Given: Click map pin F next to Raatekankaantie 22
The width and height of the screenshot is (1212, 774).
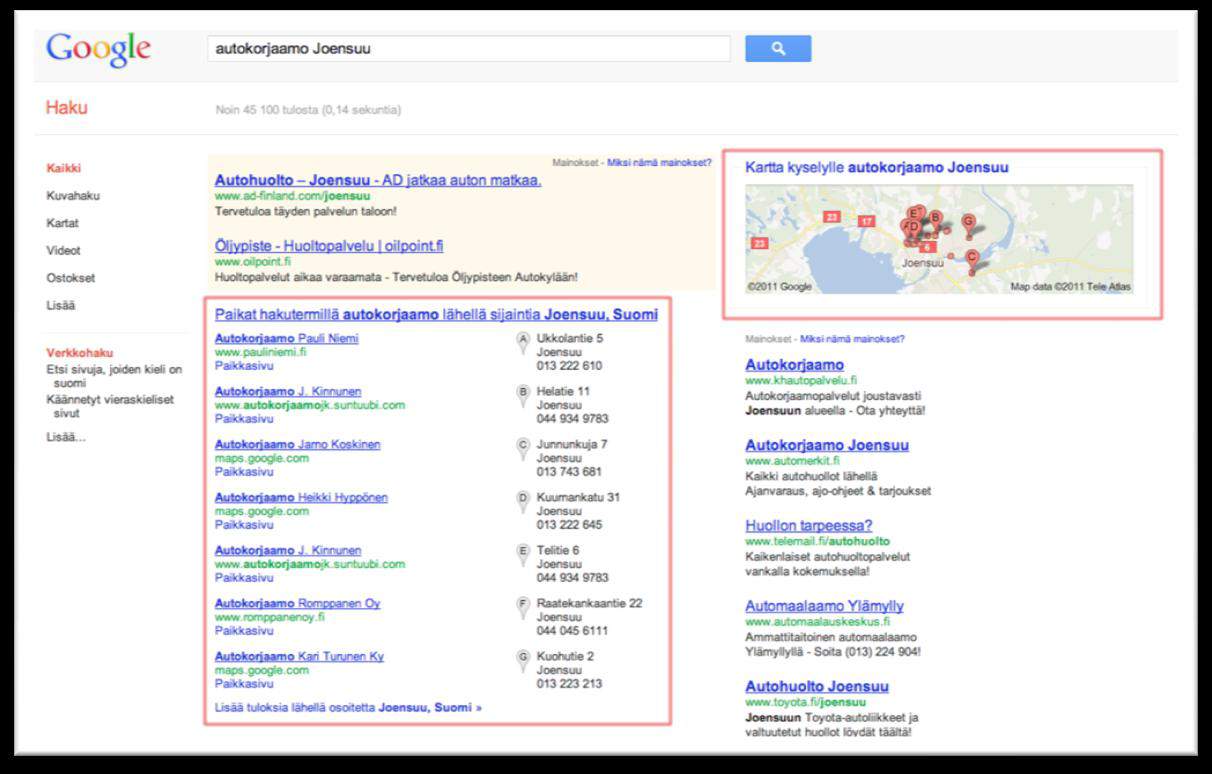Looking at the screenshot, I should point(522,609).
